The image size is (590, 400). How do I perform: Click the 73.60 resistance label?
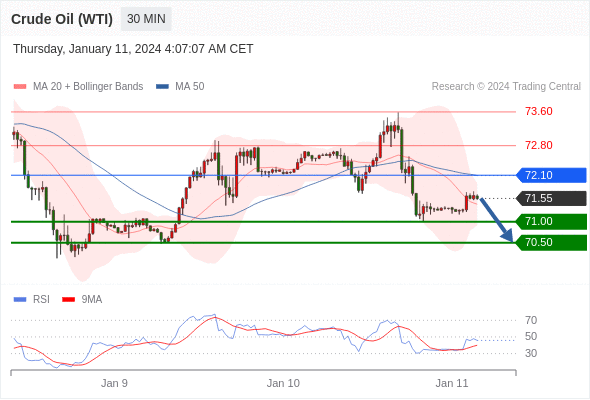pyautogui.click(x=539, y=111)
